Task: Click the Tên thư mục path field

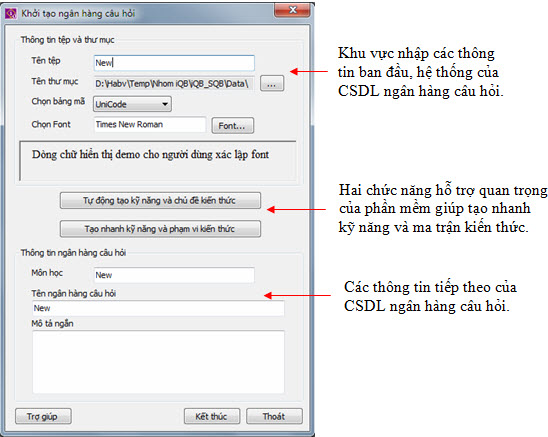Action: pyautogui.click(x=174, y=84)
